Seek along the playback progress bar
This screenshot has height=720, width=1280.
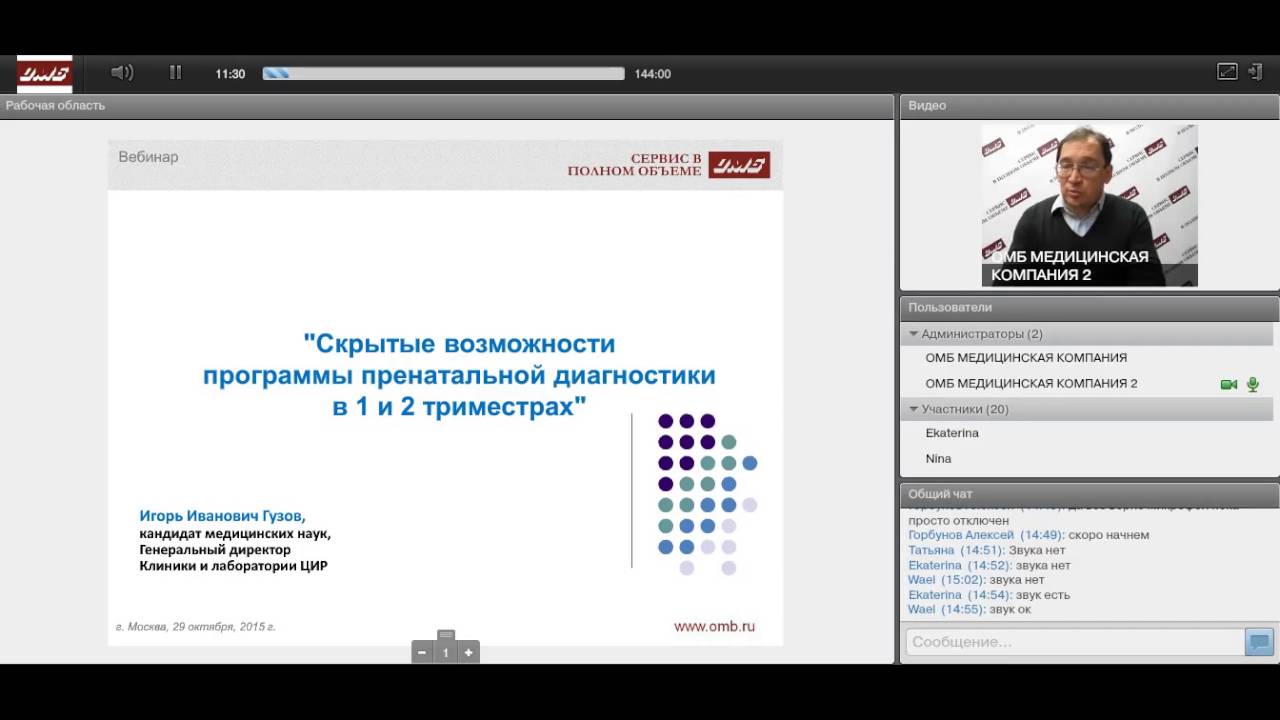[444, 74]
